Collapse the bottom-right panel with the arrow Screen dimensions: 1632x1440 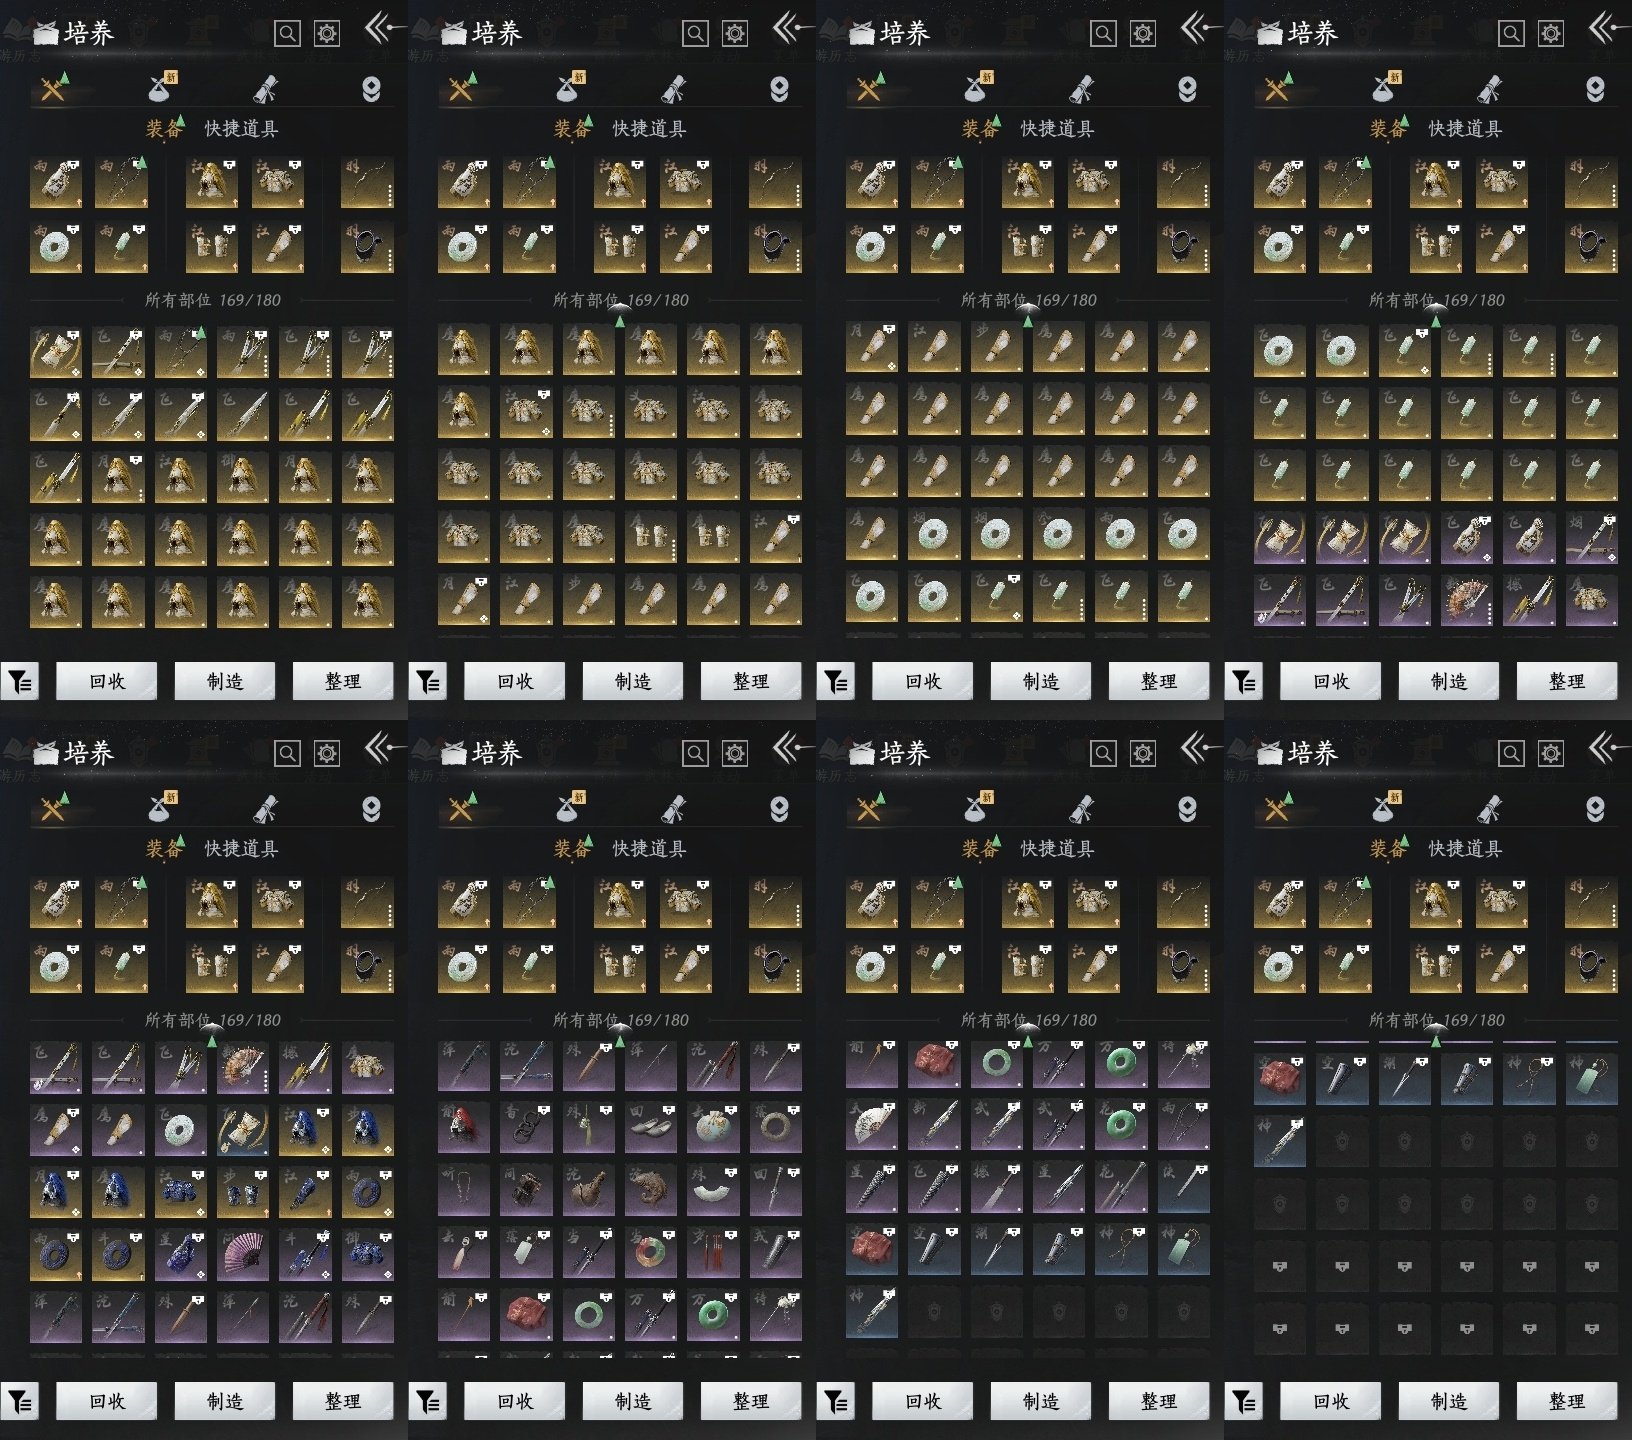(1608, 748)
